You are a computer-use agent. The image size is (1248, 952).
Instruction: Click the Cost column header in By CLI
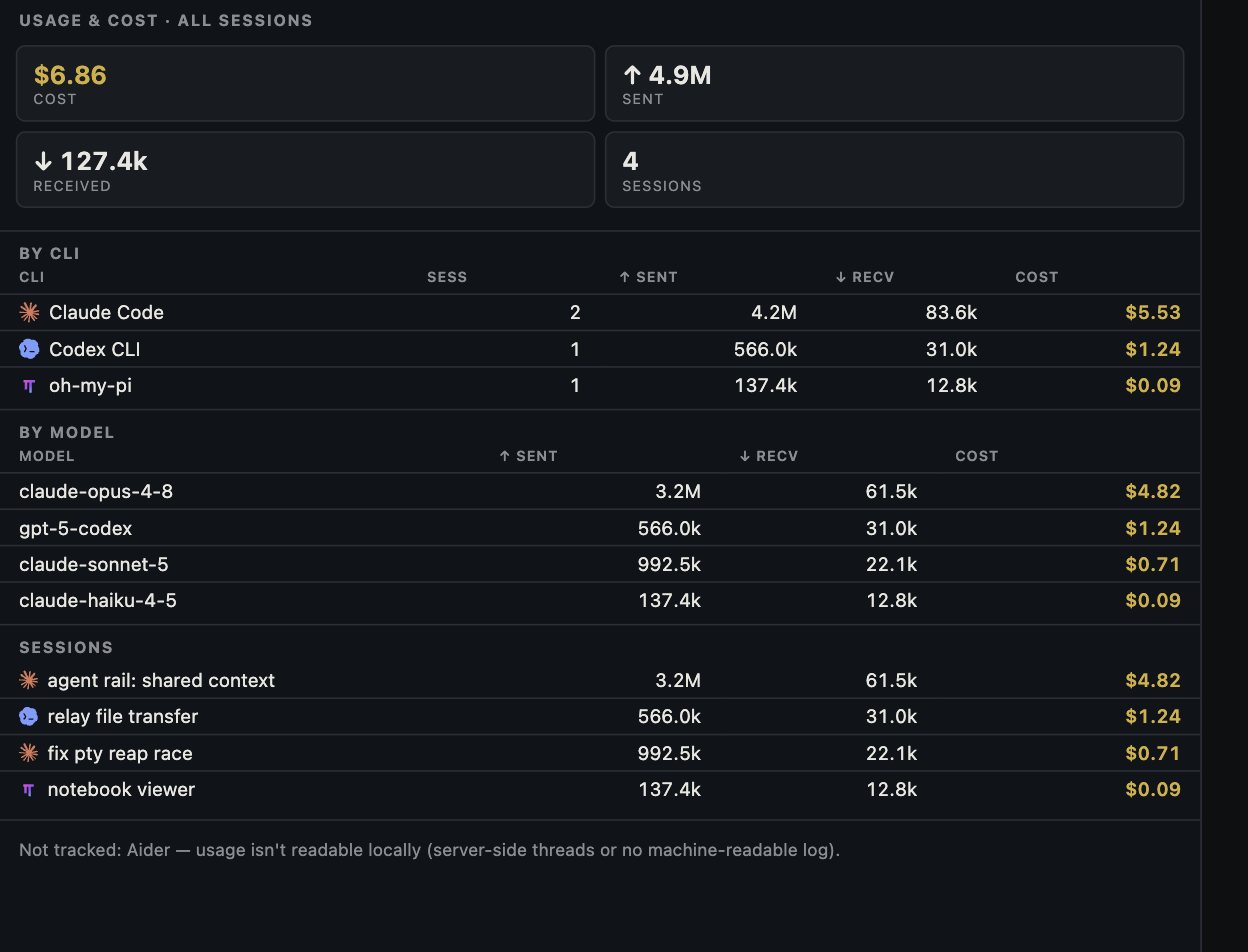point(1036,277)
